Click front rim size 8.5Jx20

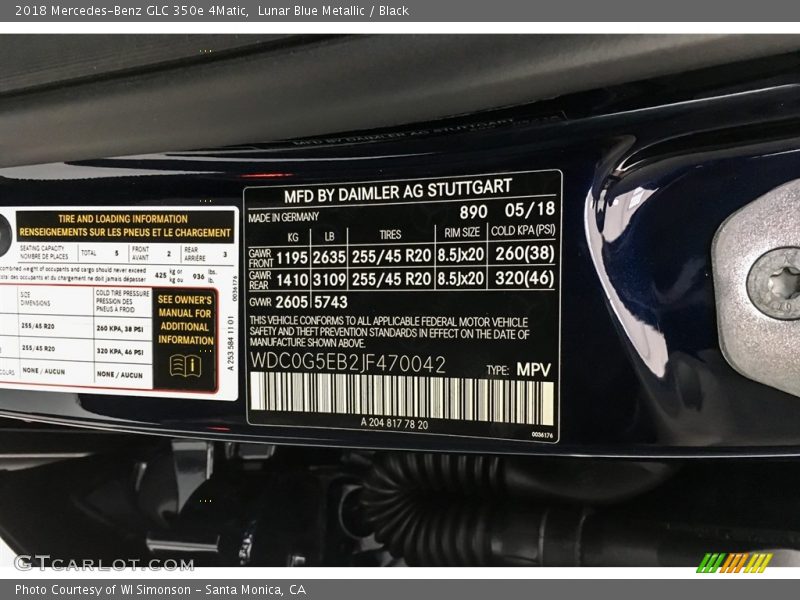coord(460,255)
